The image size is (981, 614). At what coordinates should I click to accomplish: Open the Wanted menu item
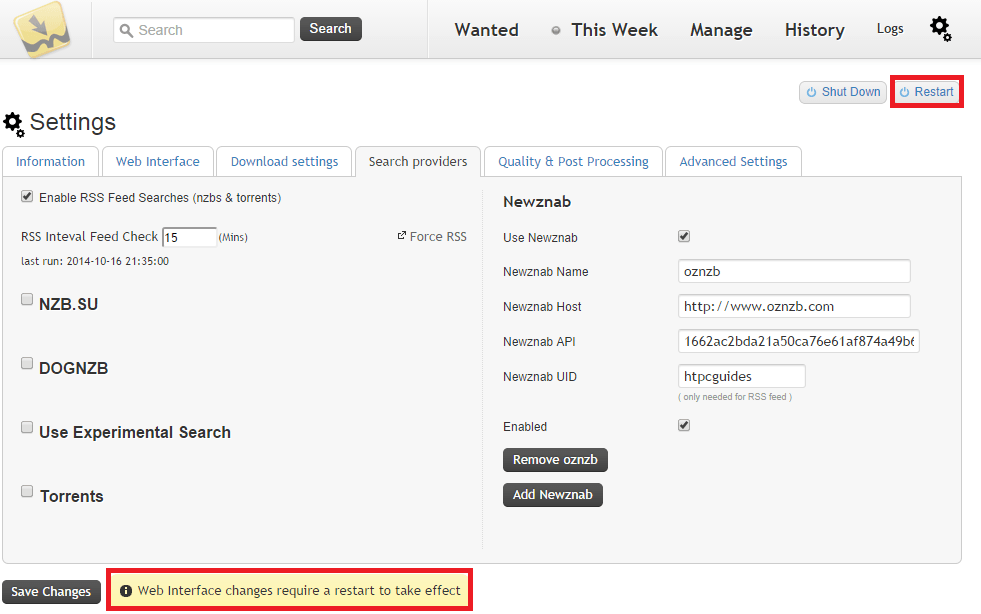[486, 30]
